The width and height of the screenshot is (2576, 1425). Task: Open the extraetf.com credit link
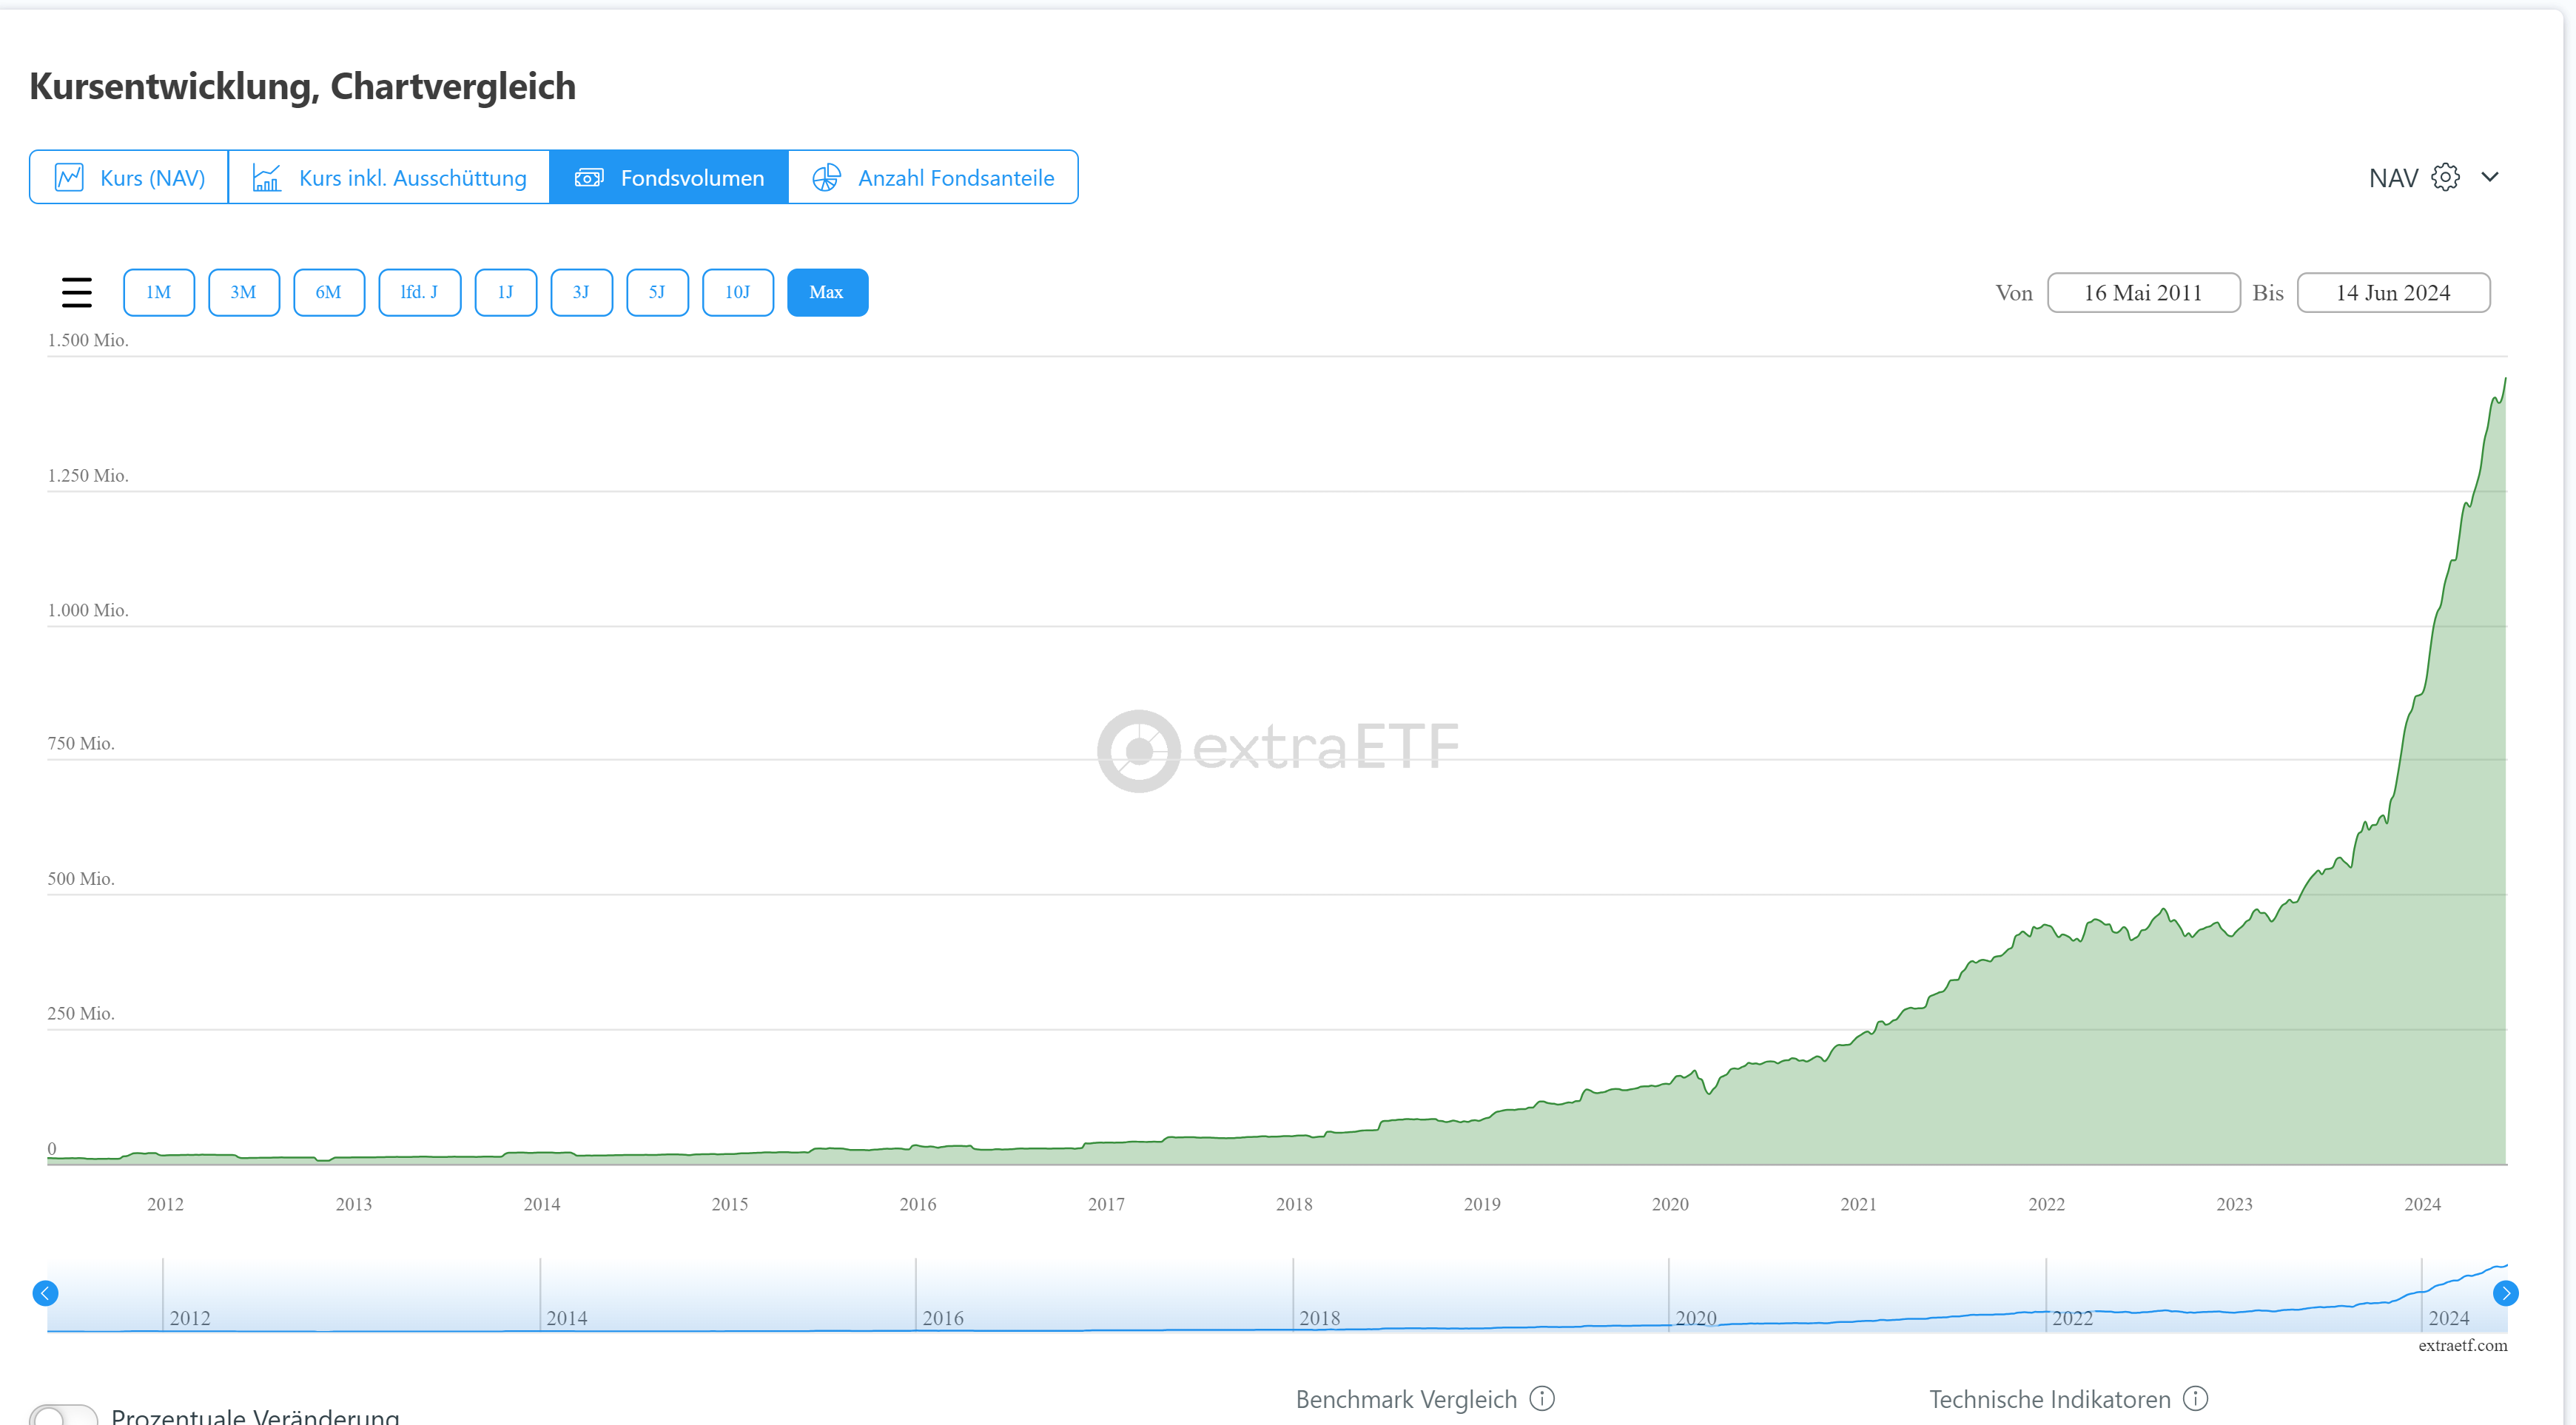coord(2462,1345)
